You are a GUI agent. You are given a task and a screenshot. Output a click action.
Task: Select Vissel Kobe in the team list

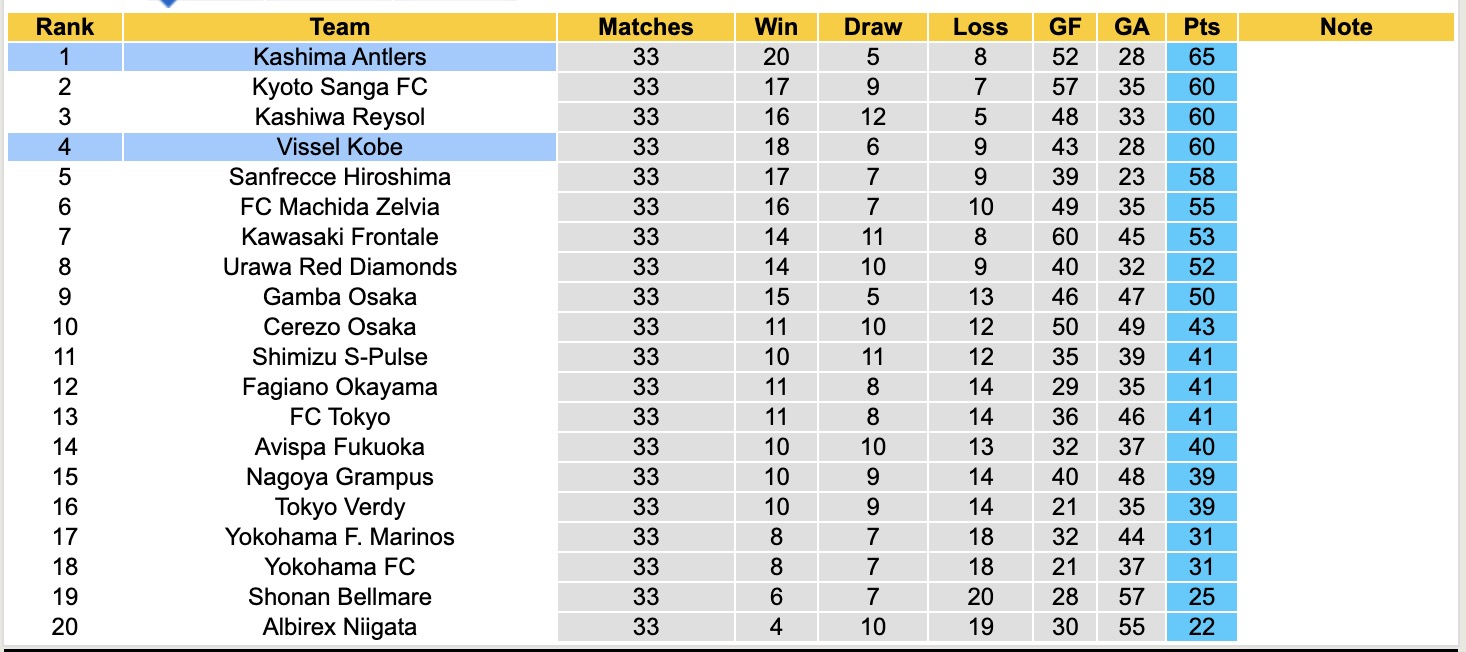tap(340, 147)
